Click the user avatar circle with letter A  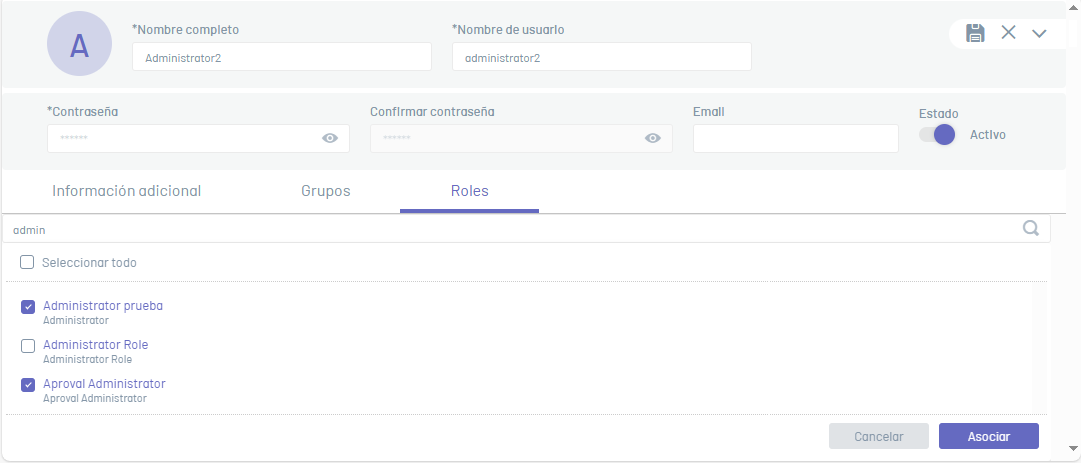[79, 44]
